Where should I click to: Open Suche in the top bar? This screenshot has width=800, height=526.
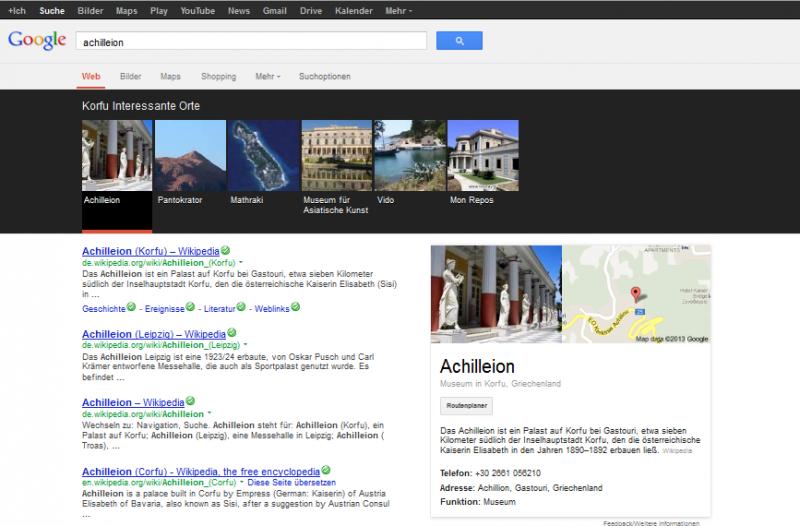click(x=52, y=11)
